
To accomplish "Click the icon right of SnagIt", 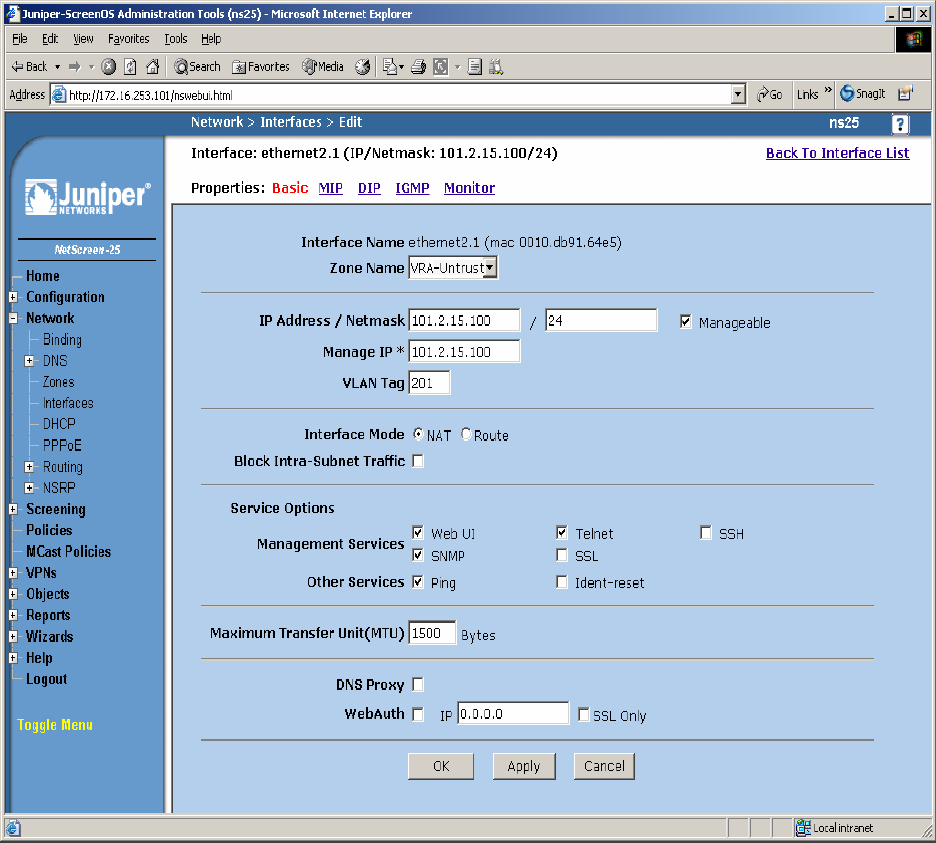I will [x=906, y=94].
